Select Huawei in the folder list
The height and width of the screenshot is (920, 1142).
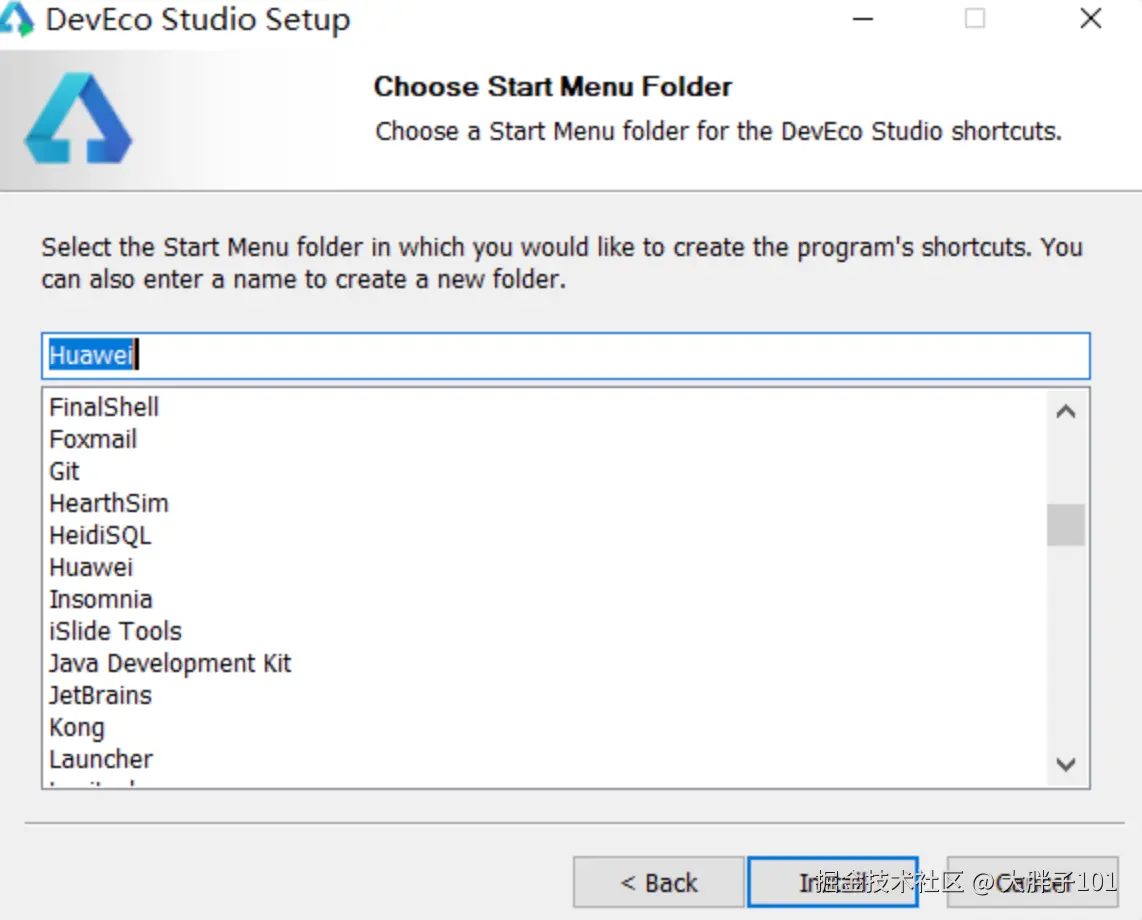[x=91, y=567]
